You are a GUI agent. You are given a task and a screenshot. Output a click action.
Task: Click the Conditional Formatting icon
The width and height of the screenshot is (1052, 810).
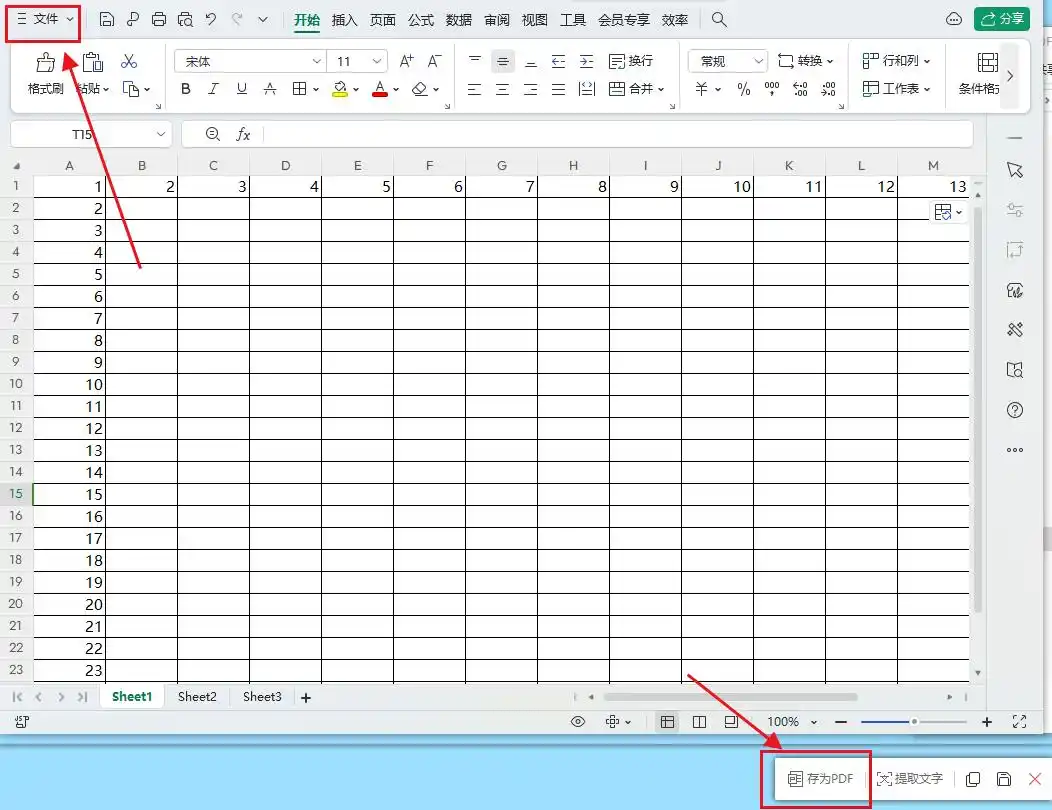point(987,62)
